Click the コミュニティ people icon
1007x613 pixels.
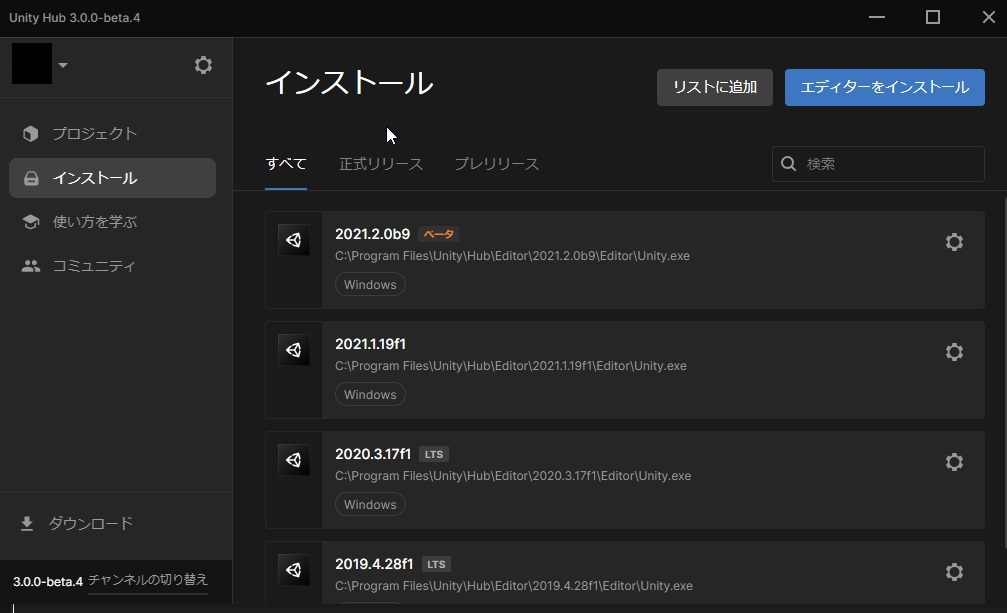30,266
